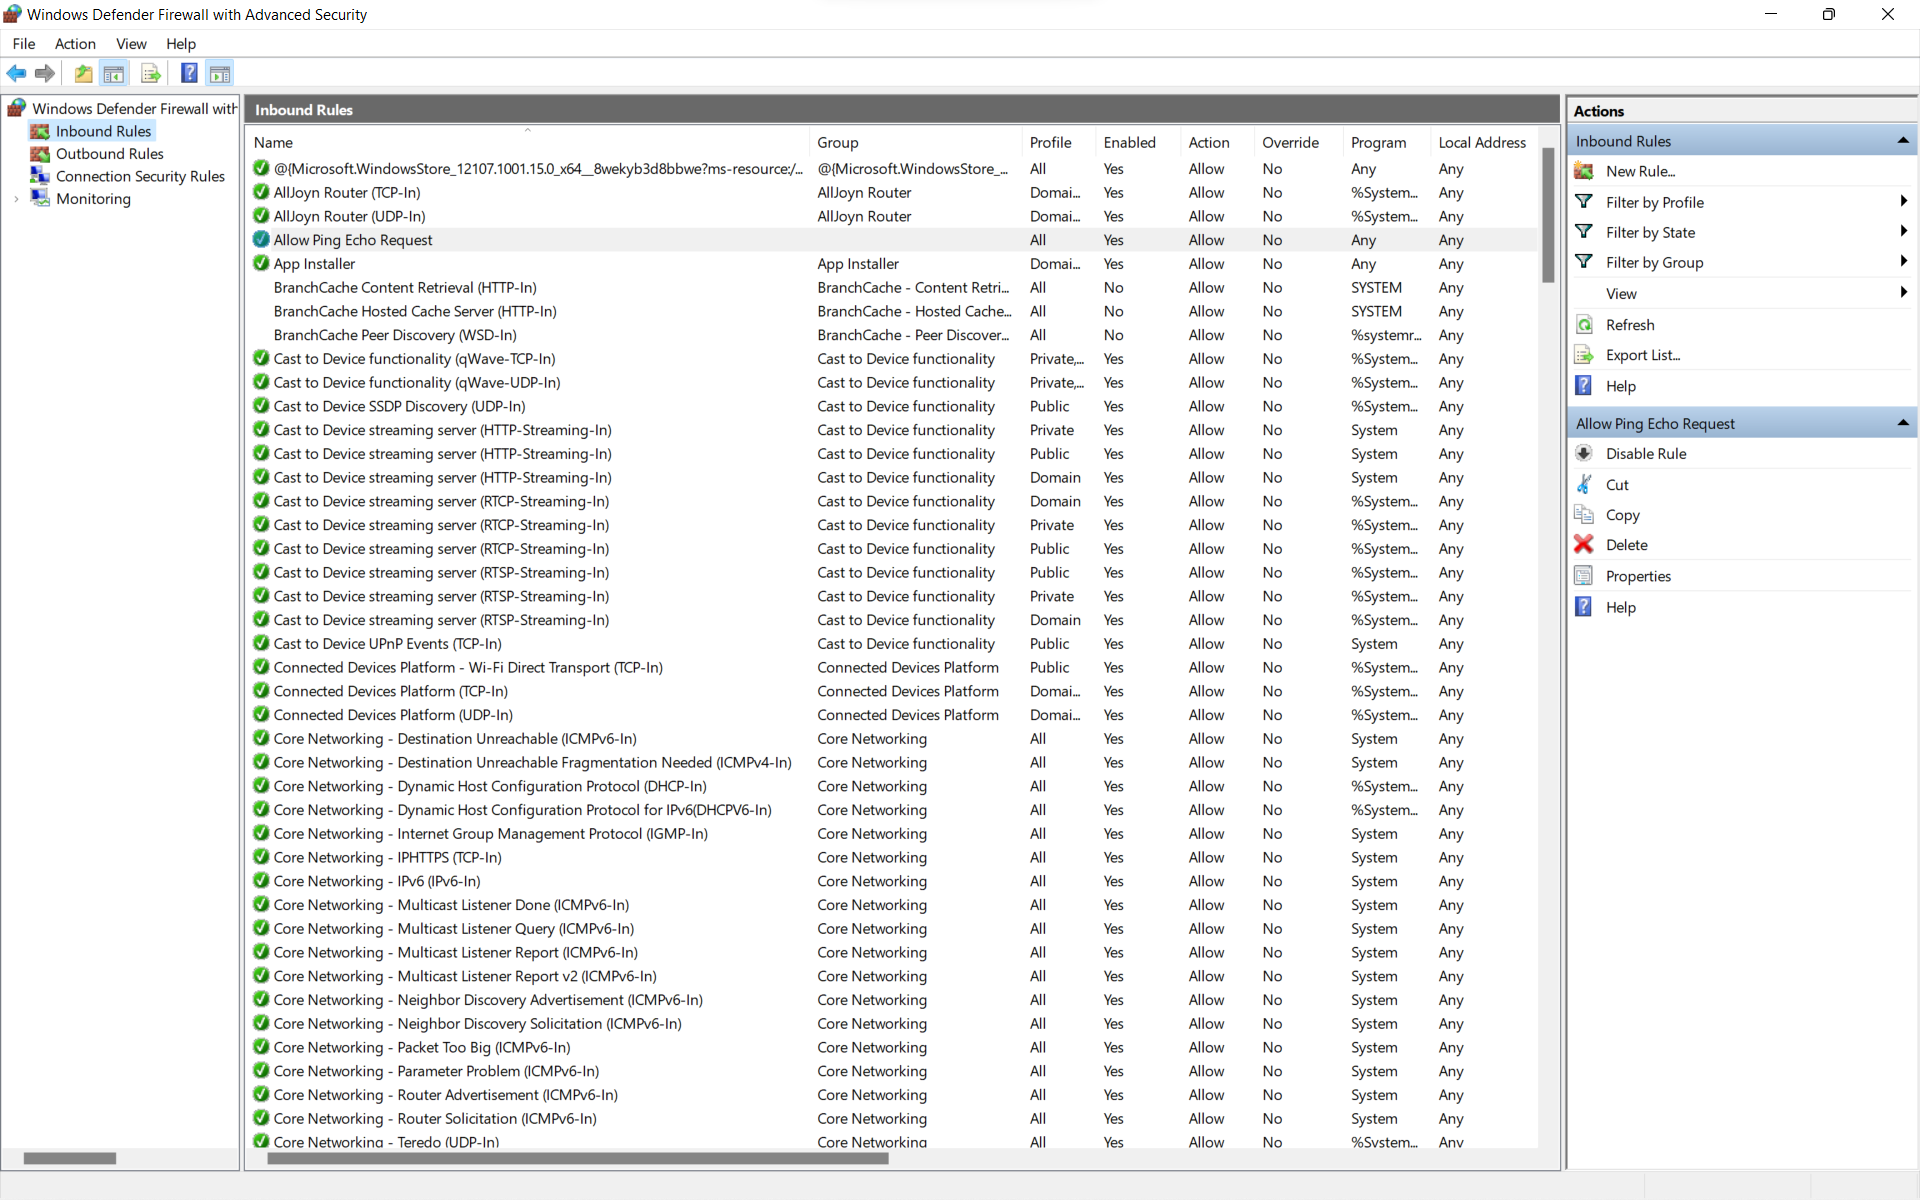
Task: Click the Outbound Rules tree icon
Action: tap(39, 153)
